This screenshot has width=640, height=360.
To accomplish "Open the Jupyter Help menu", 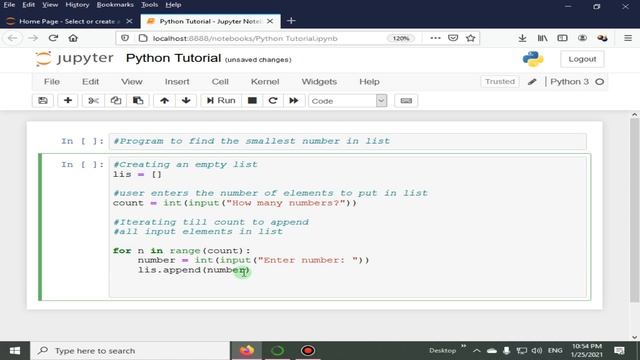I will [369, 82].
